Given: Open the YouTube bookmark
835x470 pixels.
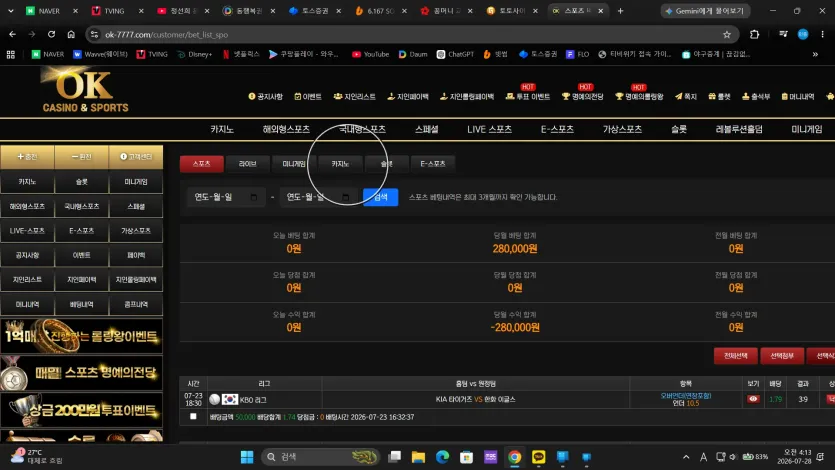Looking at the screenshot, I should (x=371, y=54).
